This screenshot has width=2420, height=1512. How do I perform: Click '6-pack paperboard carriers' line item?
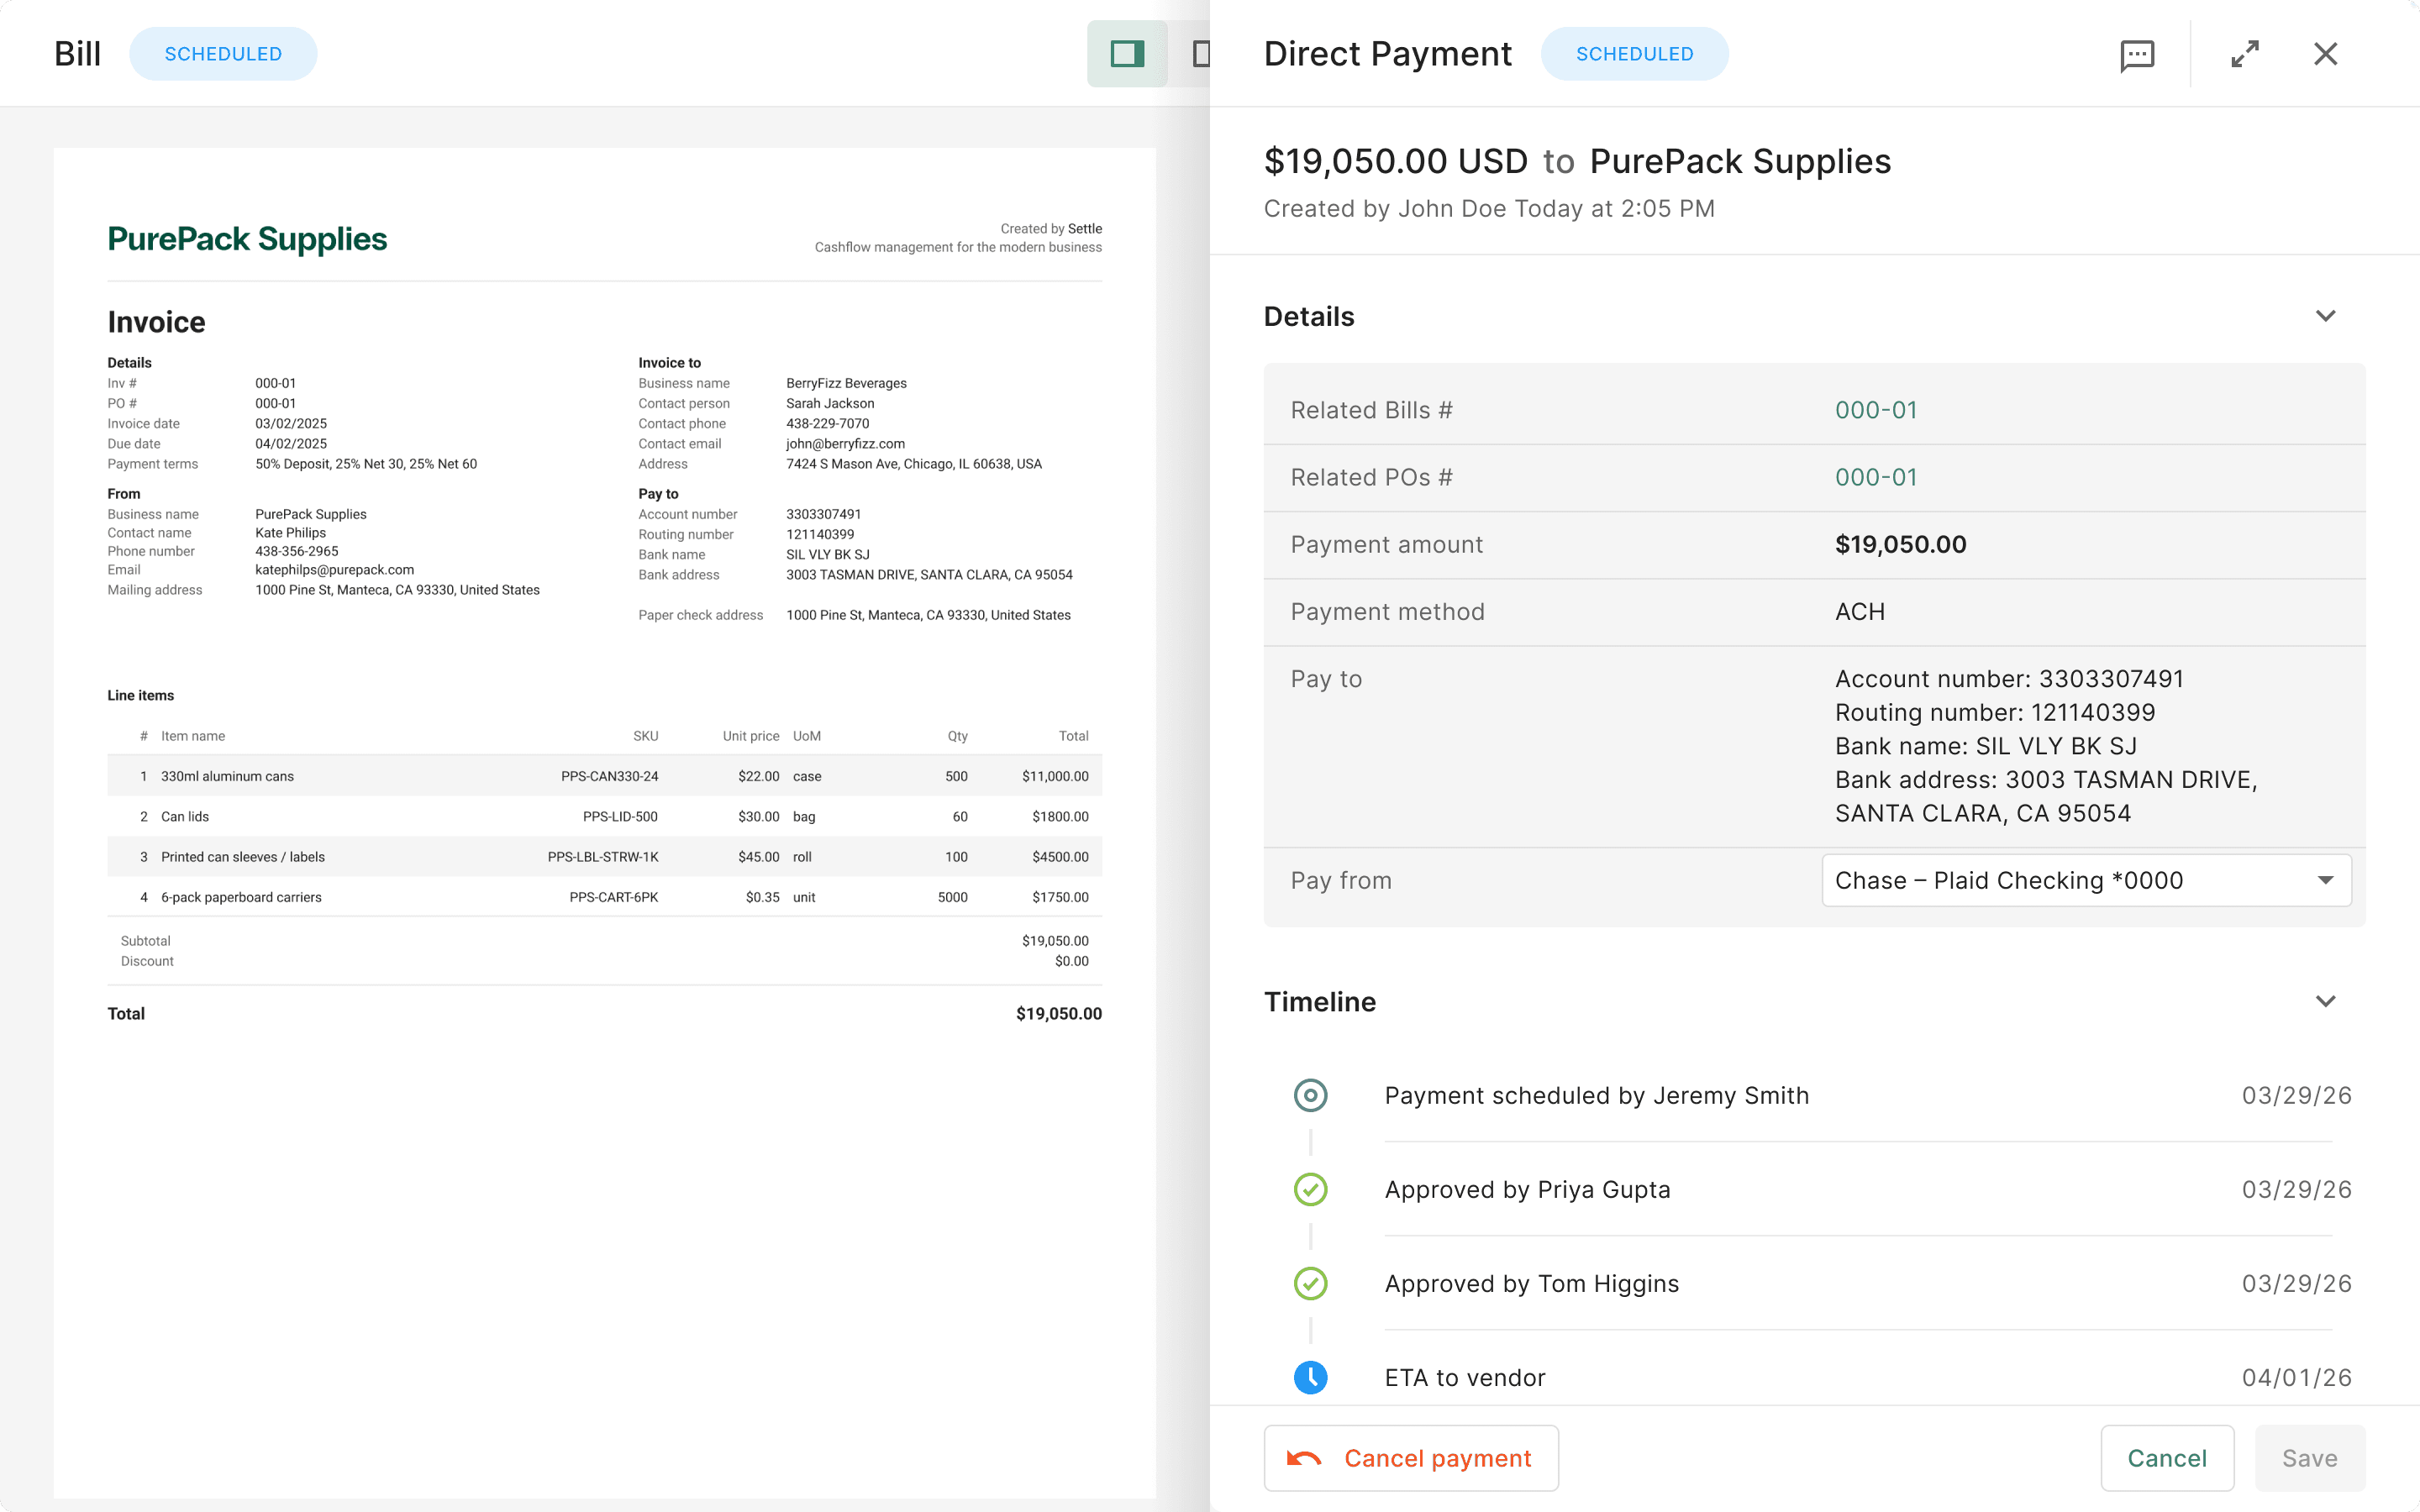[x=241, y=897]
